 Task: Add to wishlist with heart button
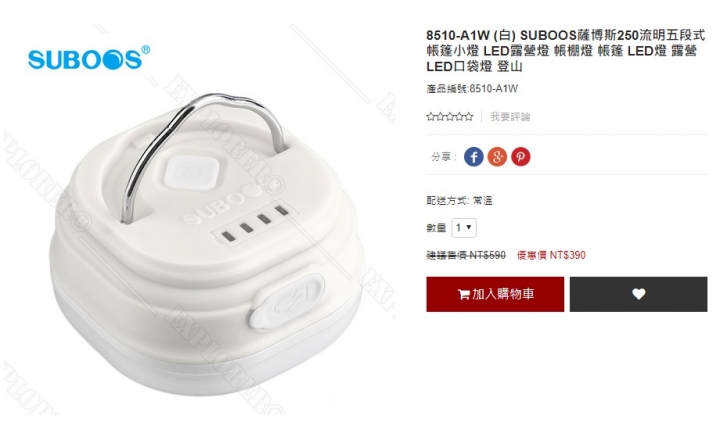pyautogui.click(x=638, y=294)
